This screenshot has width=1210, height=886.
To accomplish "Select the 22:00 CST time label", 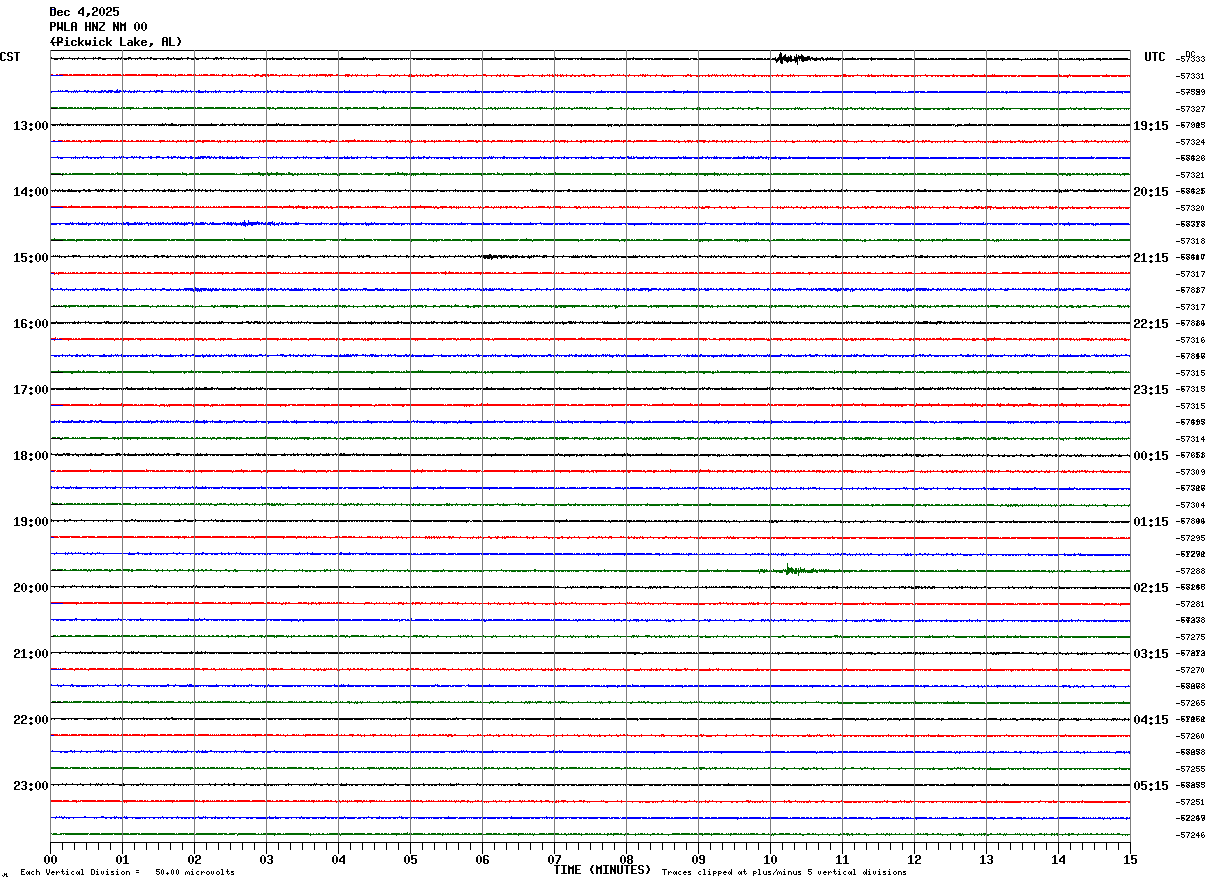I will 30,720.
